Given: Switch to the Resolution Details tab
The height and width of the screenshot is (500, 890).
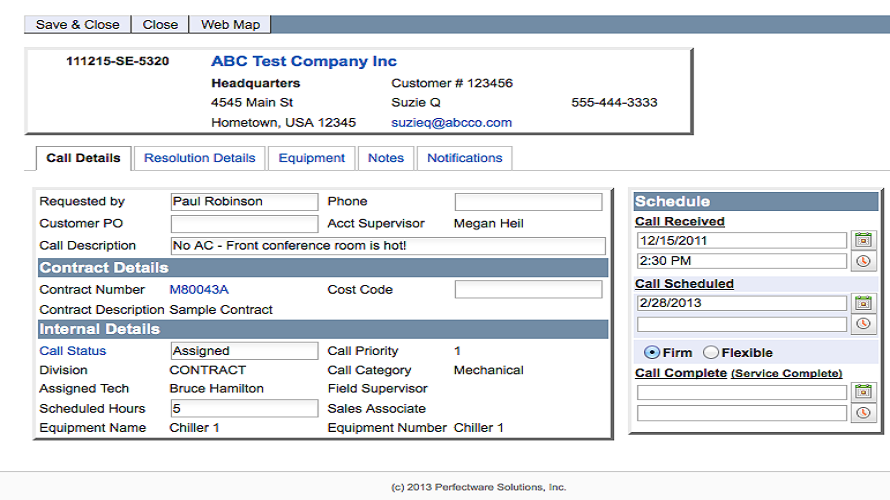Looking at the screenshot, I should pyautogui.click(x=200, y=158).
